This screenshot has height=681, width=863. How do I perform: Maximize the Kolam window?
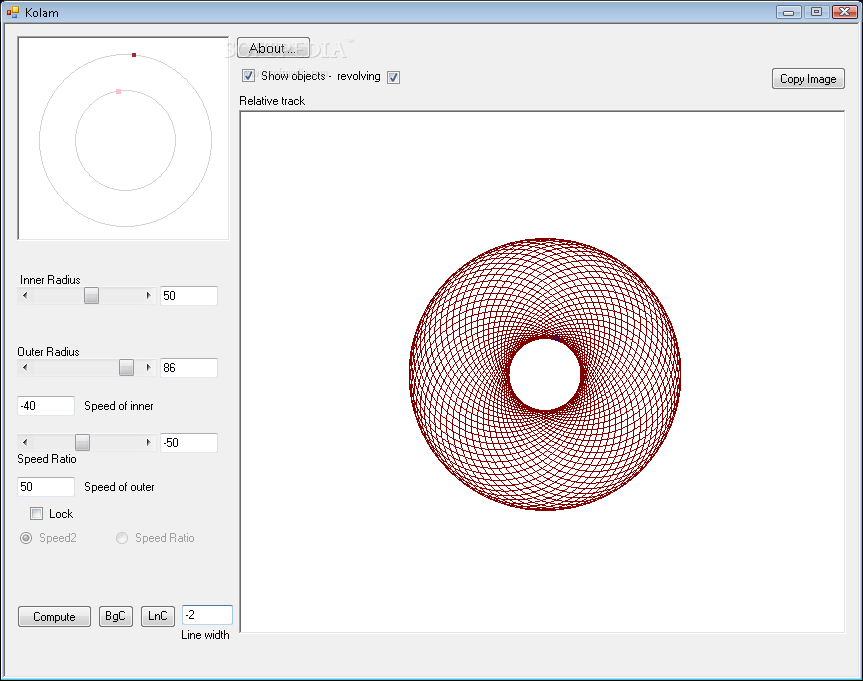pos(817,12)
